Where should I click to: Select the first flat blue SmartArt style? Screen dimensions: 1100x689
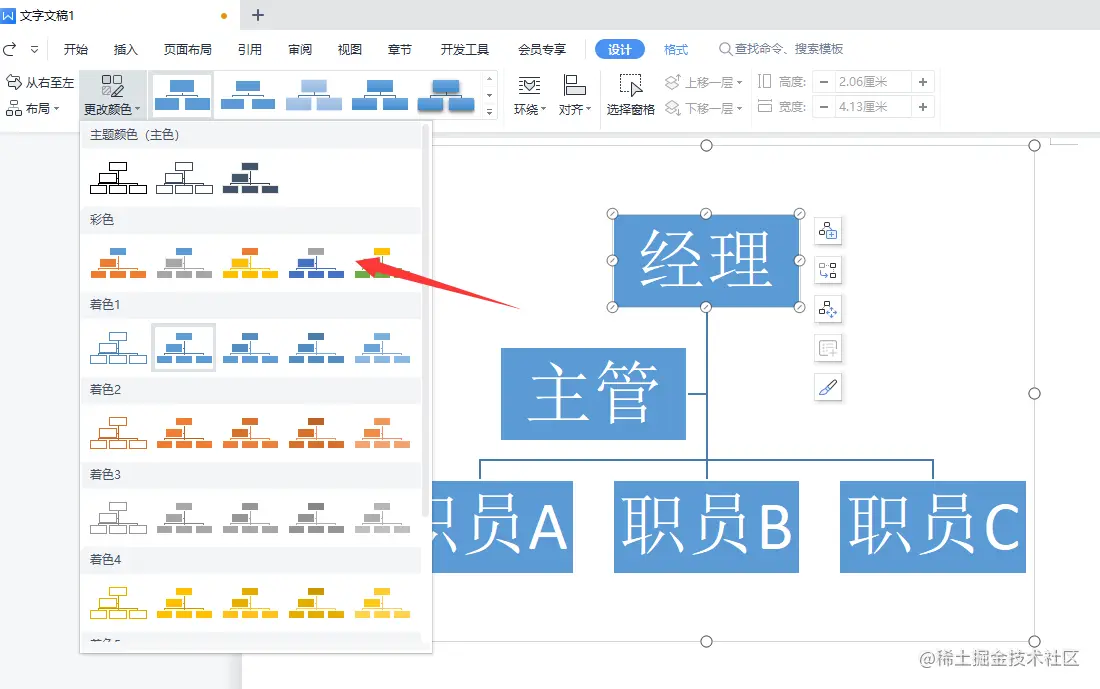[182, 95]
